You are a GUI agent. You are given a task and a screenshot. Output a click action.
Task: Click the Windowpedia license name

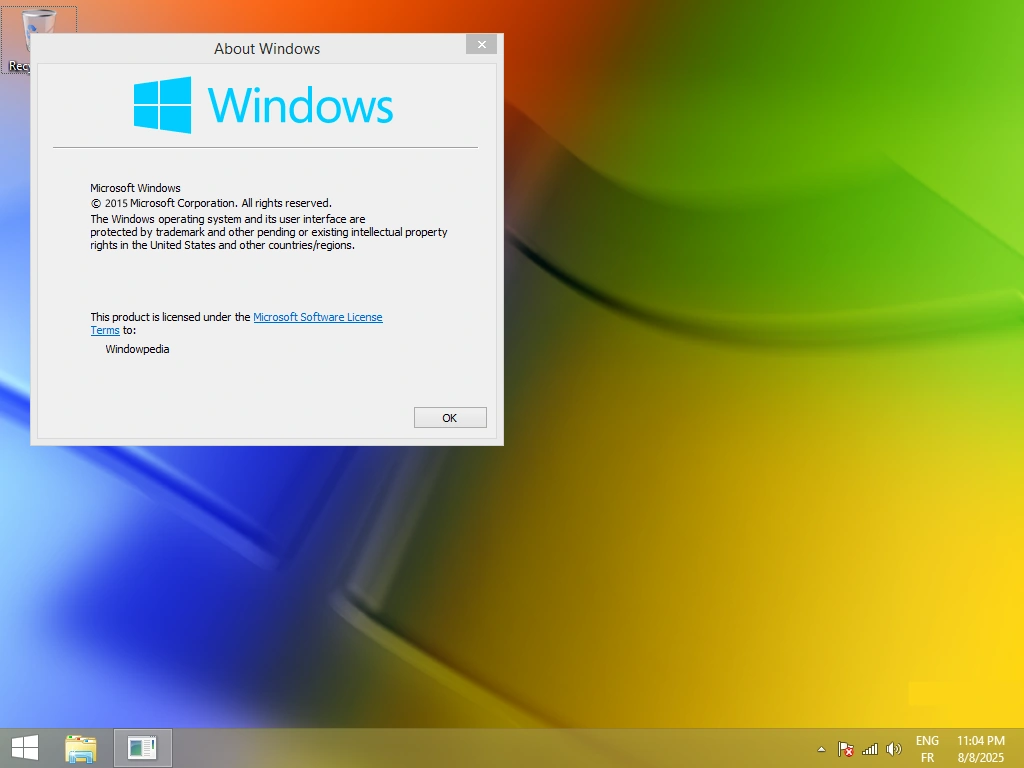pyautogui.click(x=137, y=349)
